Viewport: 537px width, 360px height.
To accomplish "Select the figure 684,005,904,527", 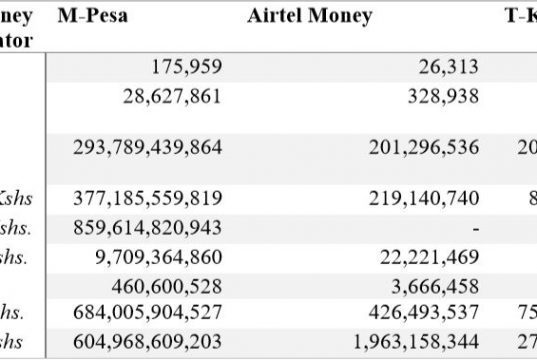I will (148, 312).
